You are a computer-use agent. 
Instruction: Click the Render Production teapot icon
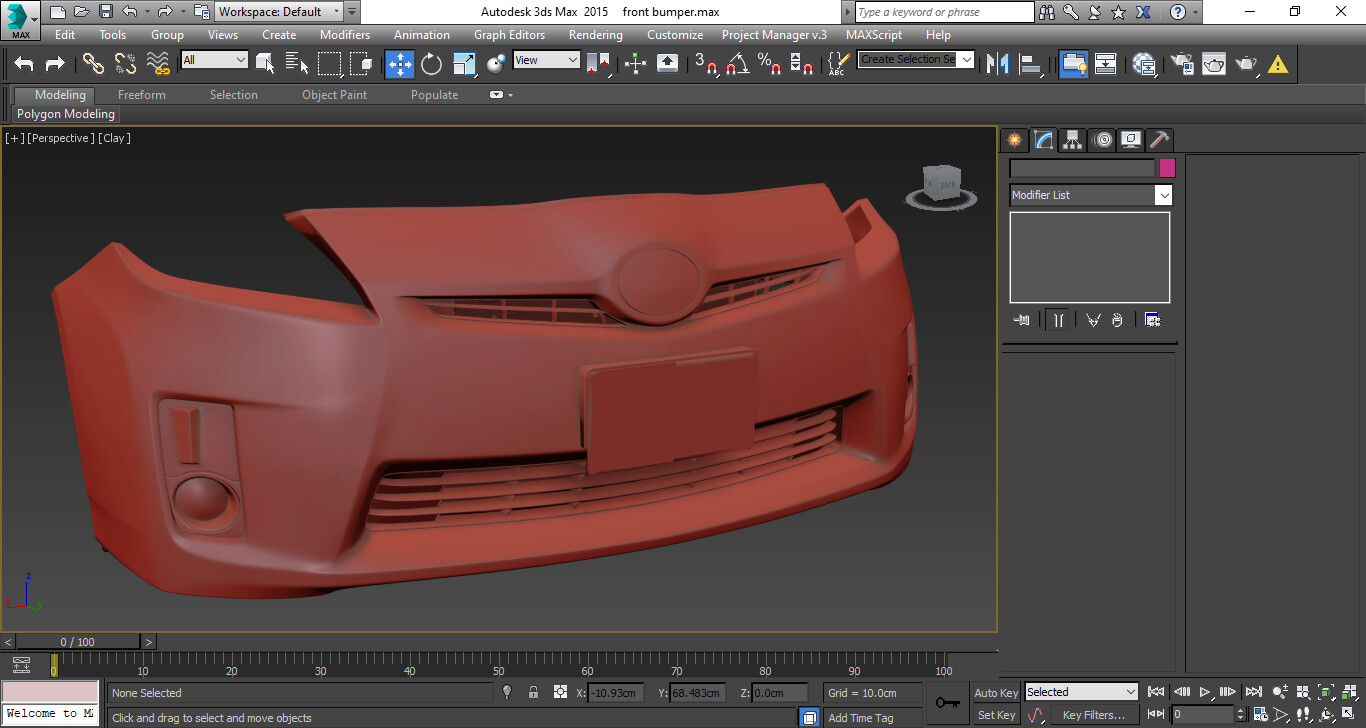click(x=1246, y=64)
